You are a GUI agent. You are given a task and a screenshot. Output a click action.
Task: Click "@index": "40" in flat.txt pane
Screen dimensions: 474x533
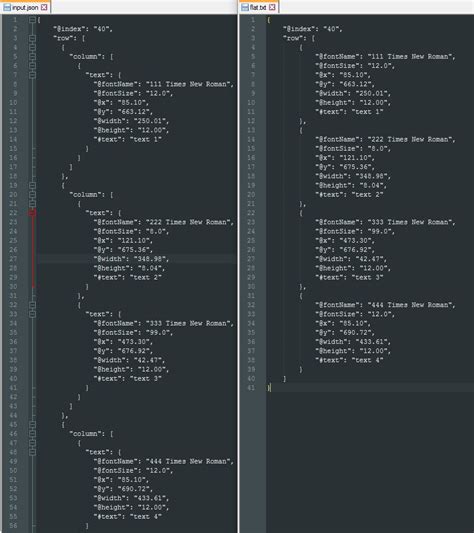point(312,29)
